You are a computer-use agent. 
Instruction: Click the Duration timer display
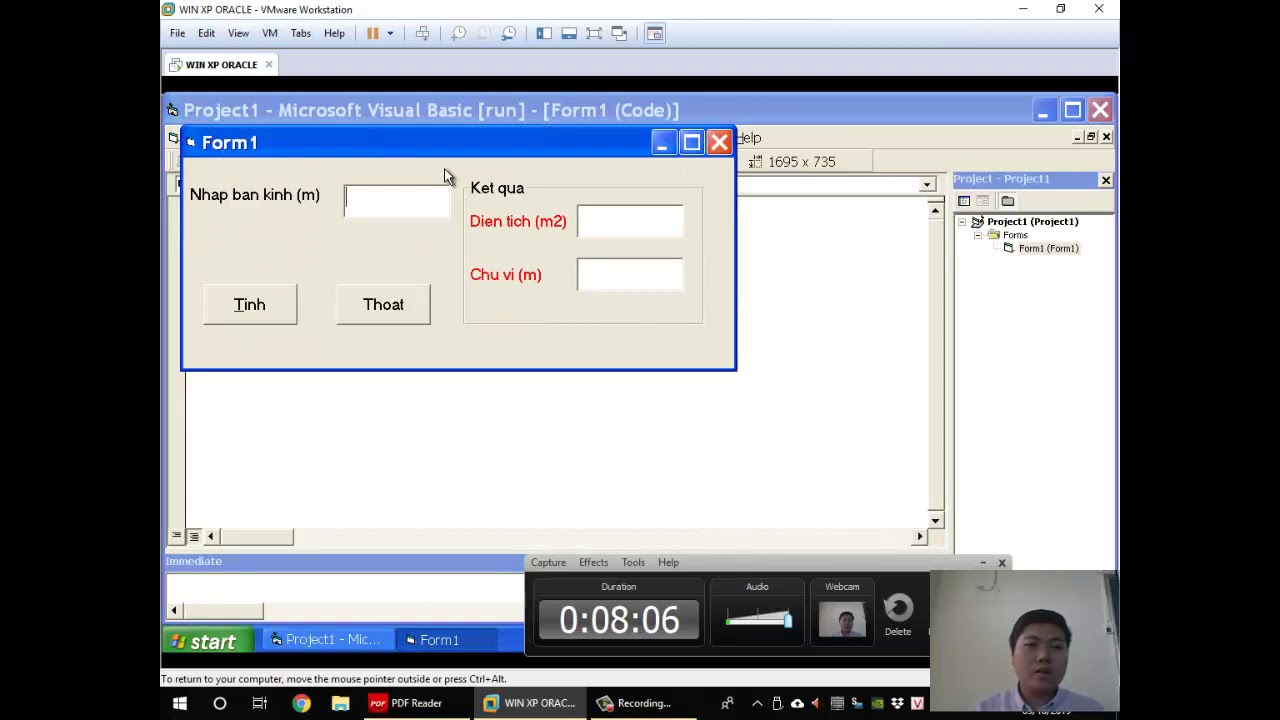pos(619,620)
